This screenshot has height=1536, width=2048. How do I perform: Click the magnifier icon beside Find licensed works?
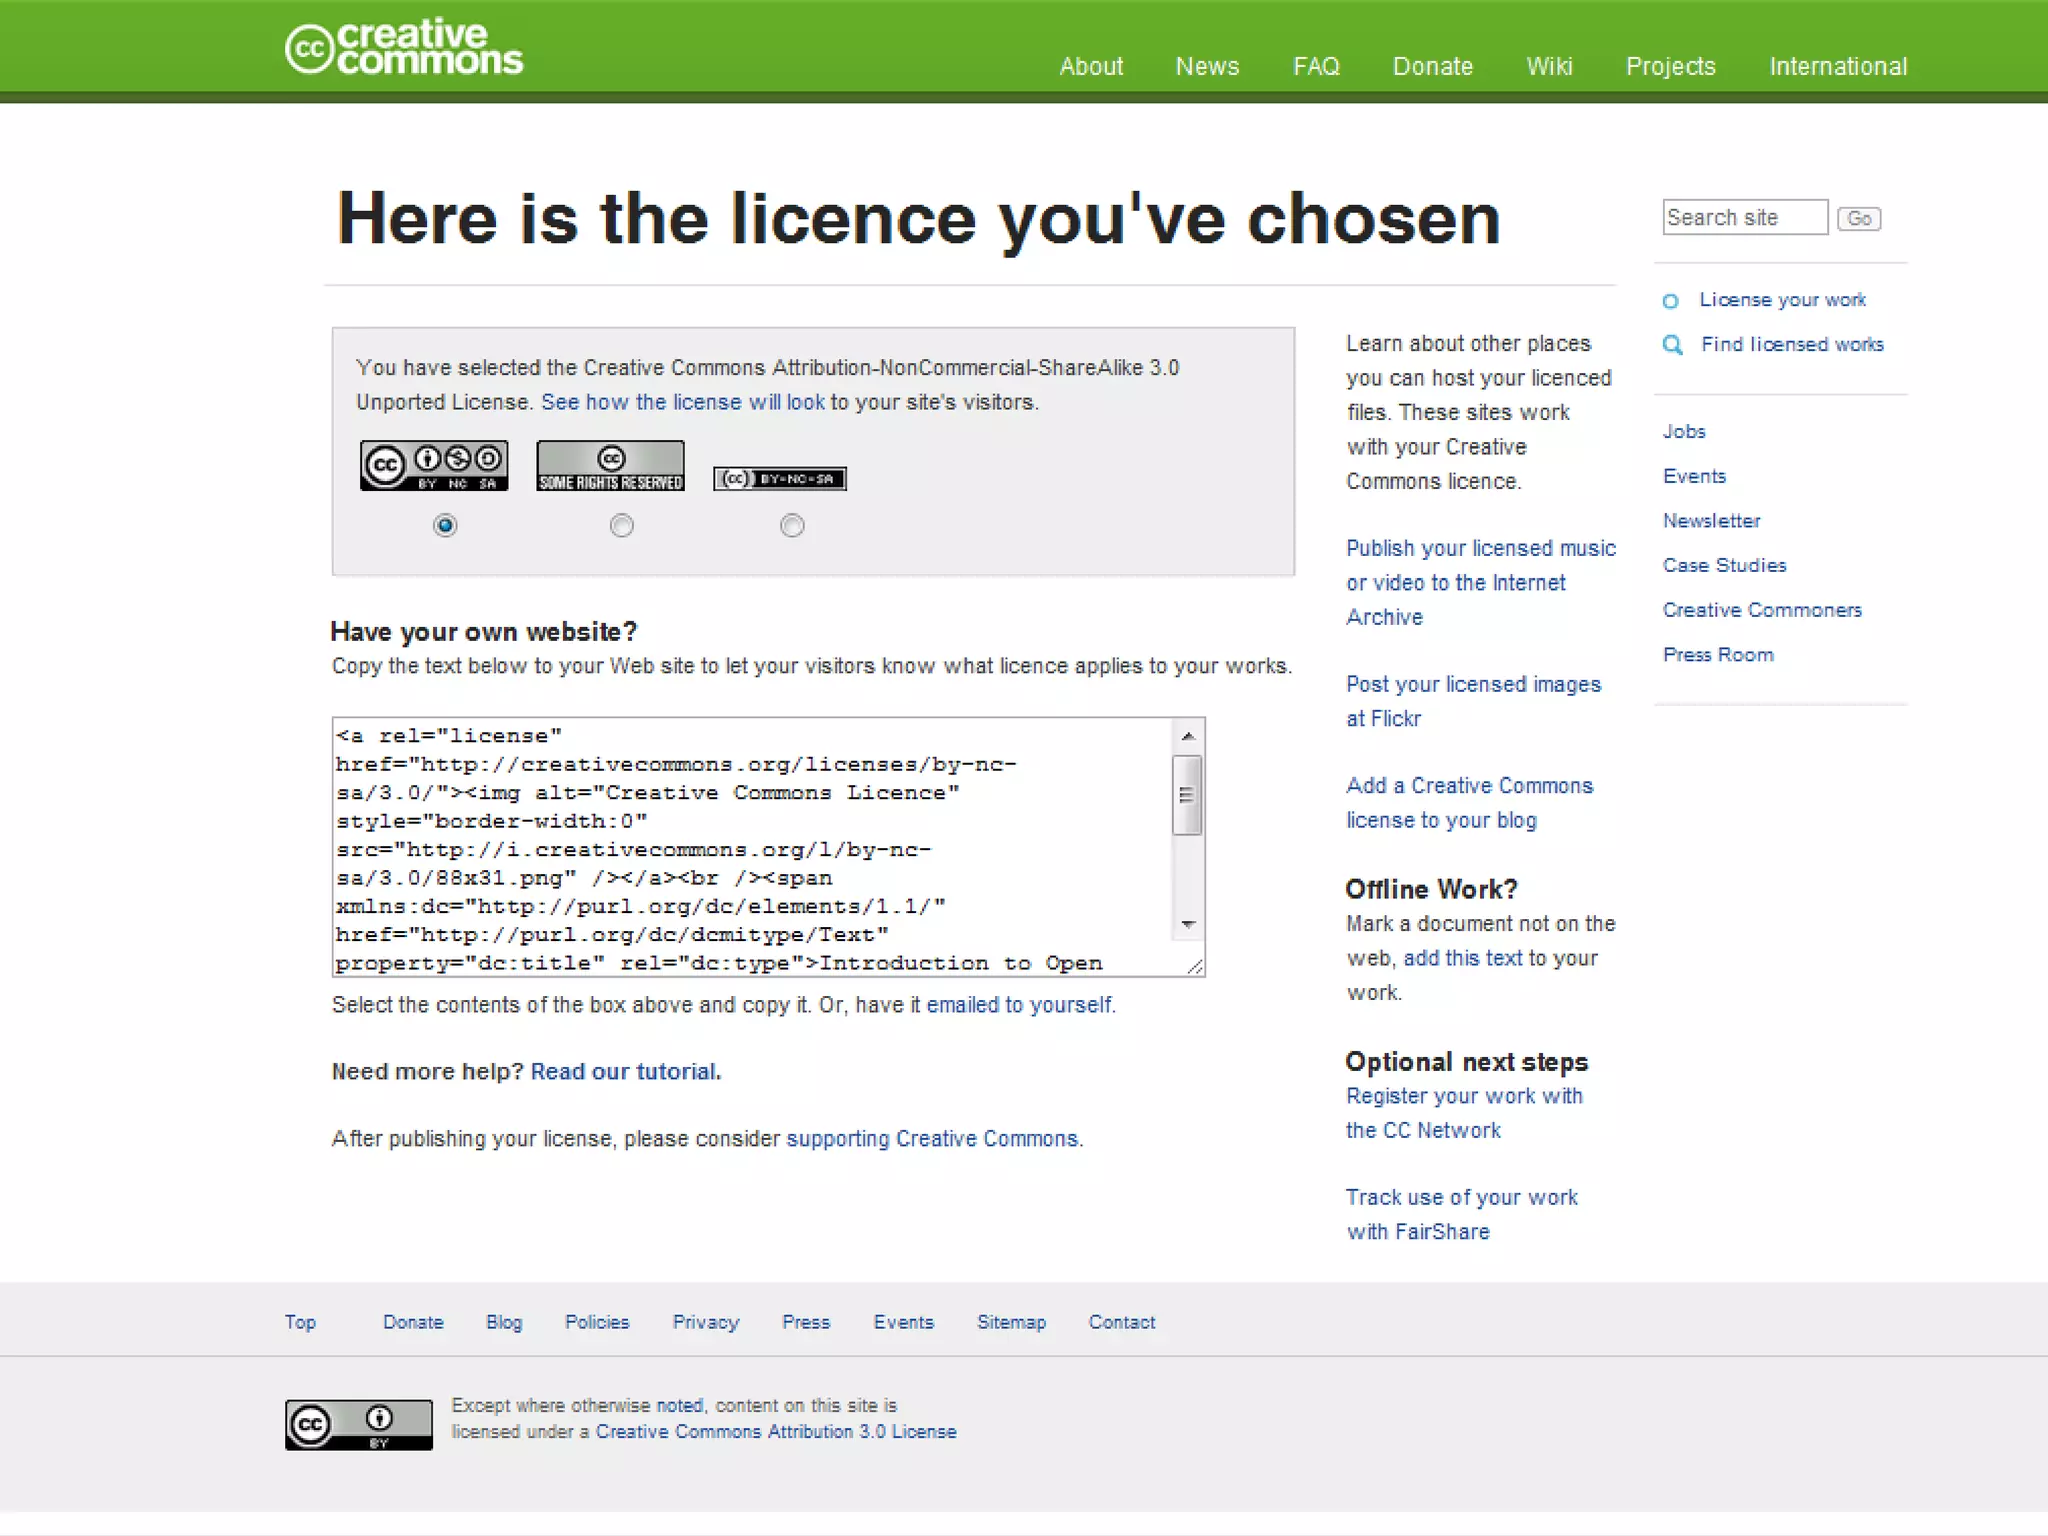(x=1672, y=345)
